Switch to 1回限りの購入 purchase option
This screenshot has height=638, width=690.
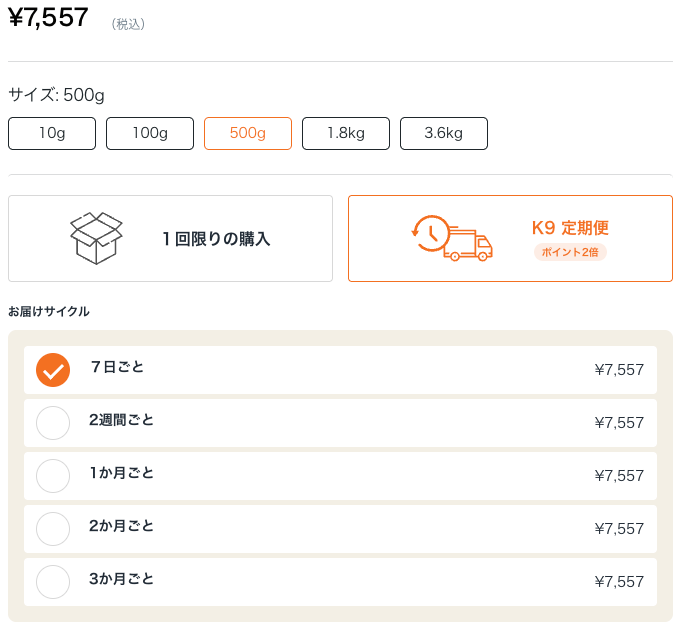(170, 238)
